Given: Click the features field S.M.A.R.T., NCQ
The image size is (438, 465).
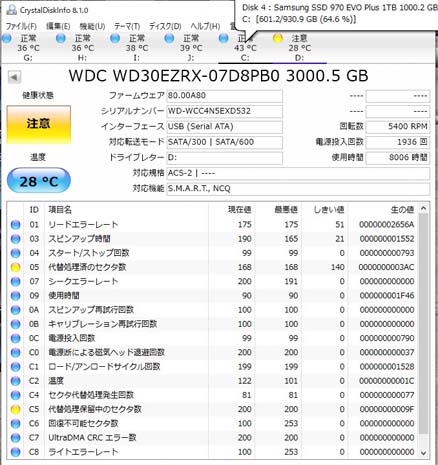Looking at the screenshot, I should [x=298, y=189].
